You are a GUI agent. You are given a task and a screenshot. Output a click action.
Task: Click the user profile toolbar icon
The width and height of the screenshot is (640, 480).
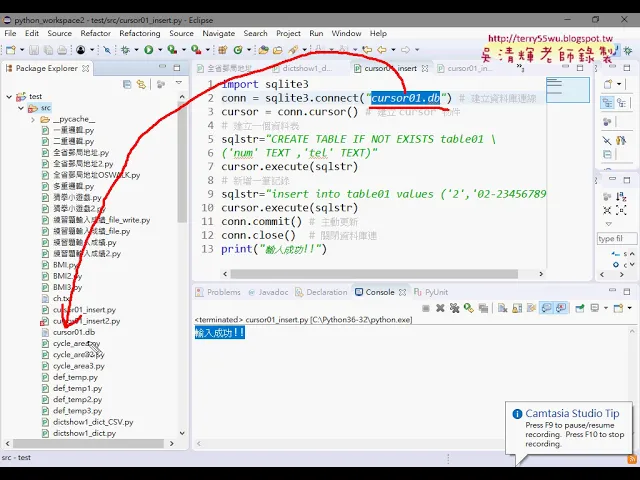tap(81, 50)
